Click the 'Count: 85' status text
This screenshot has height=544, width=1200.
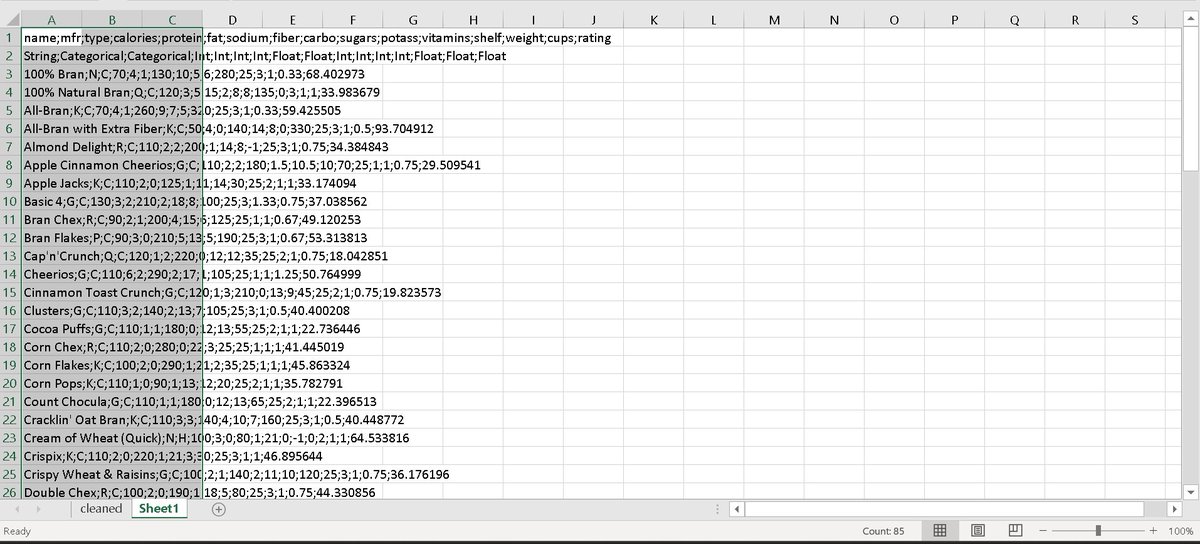883,530
